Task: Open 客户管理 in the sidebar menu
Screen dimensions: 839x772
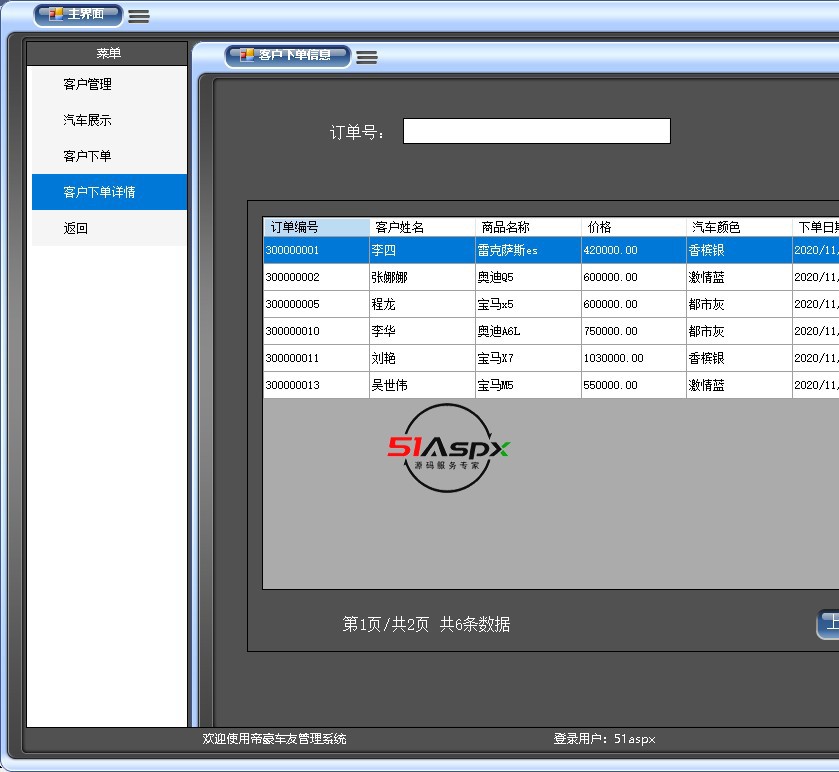Action: [x=87, y=84]
